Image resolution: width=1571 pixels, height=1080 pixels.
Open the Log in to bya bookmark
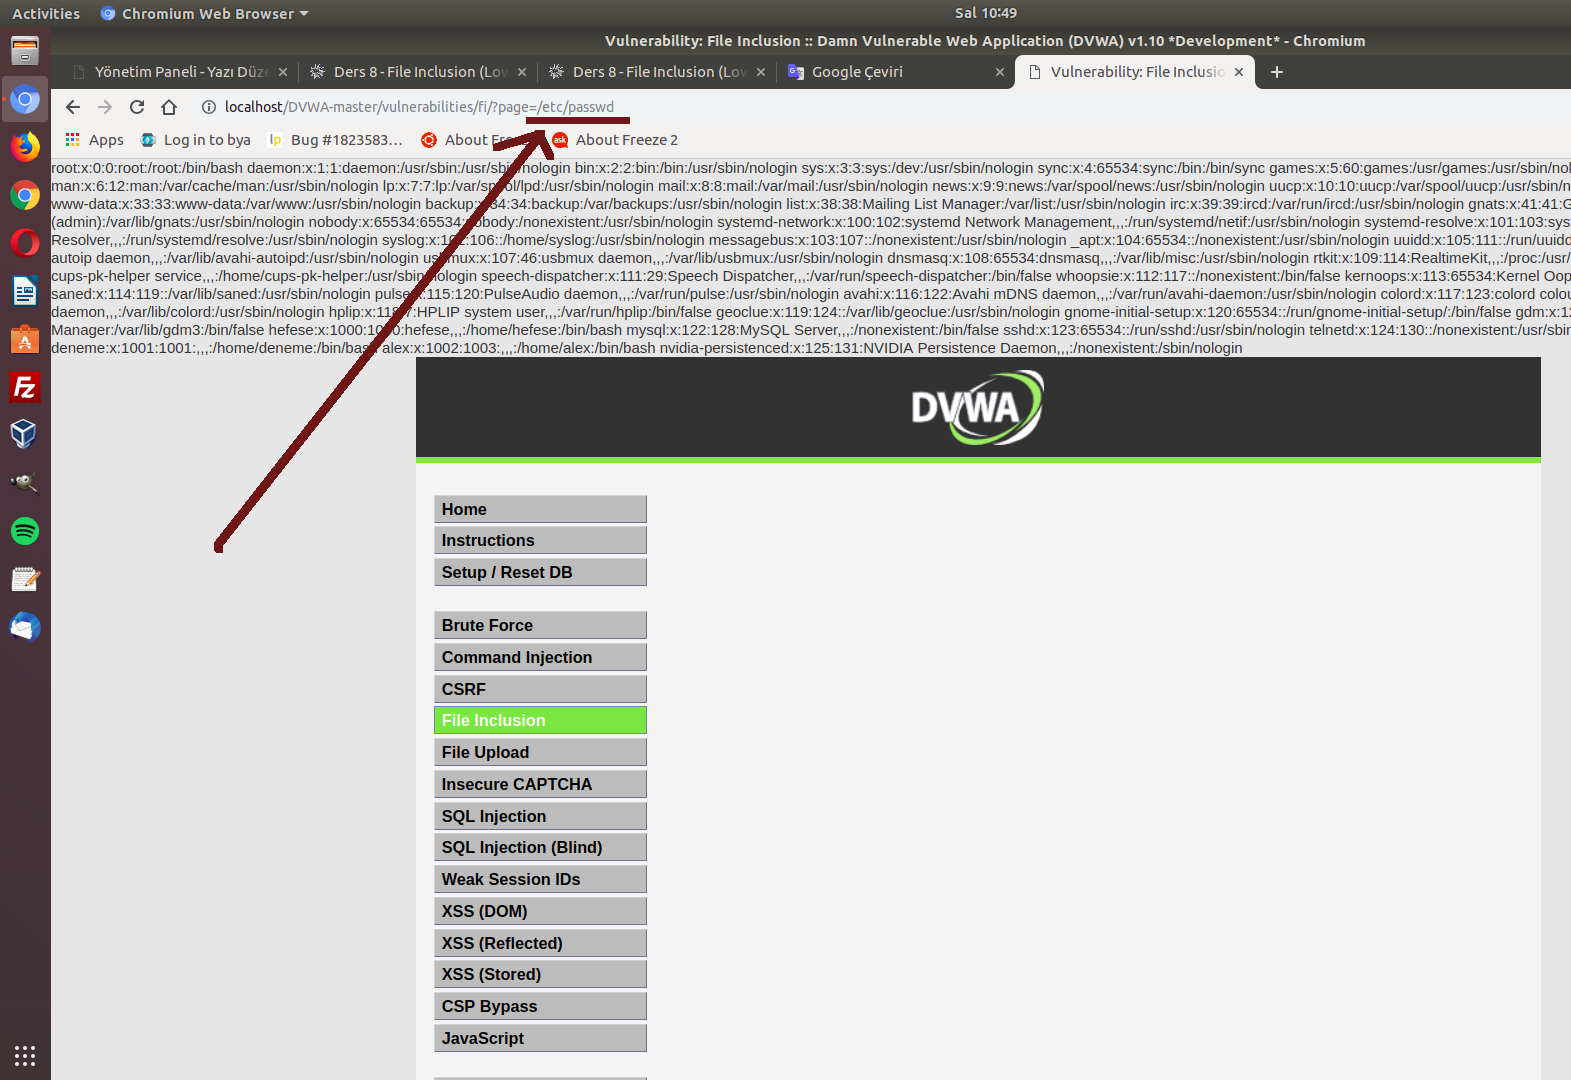pyautogui.click(x=196, y=140)
